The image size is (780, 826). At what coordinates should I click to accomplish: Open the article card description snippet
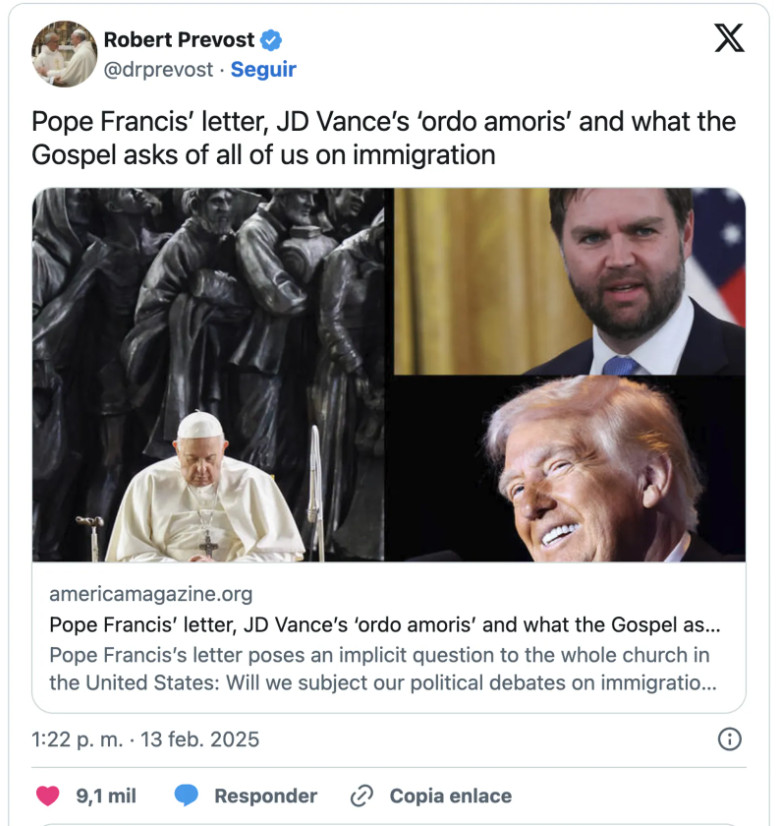383,669
